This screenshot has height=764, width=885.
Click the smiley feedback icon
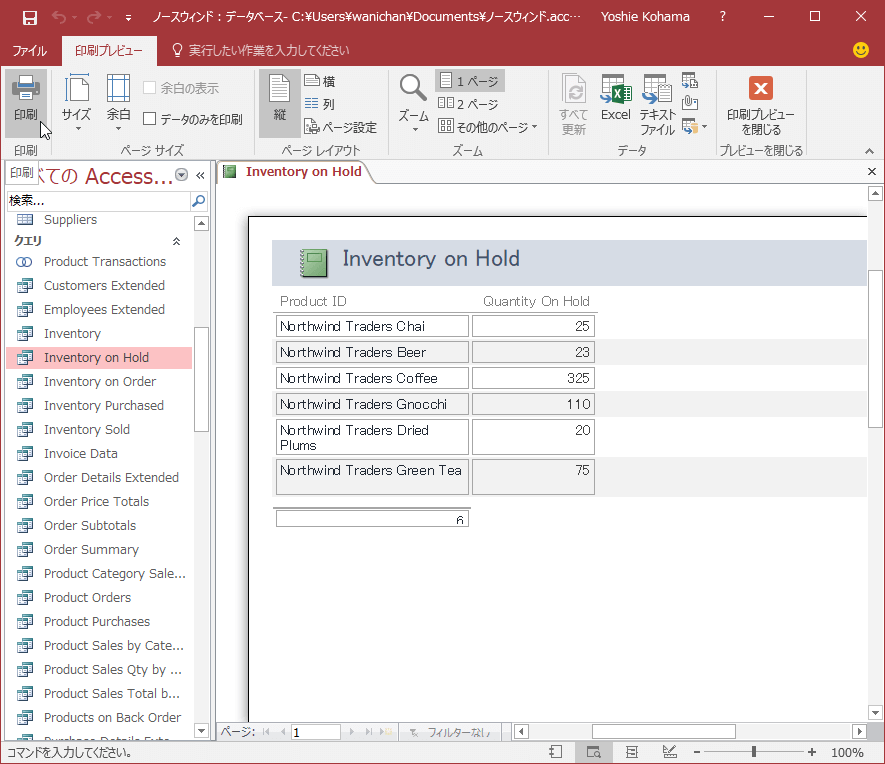(861, 50)
